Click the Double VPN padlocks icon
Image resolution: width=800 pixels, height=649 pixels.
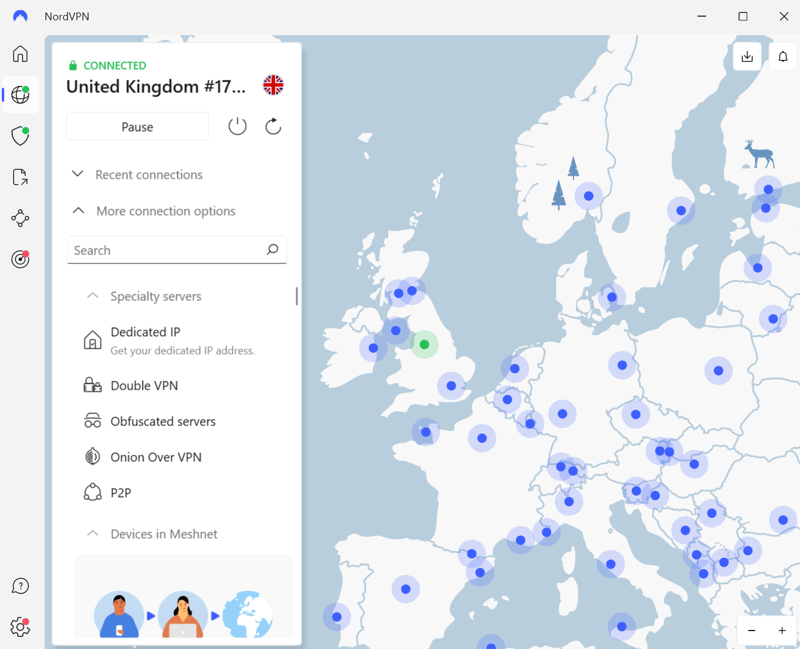click(92, 385)
